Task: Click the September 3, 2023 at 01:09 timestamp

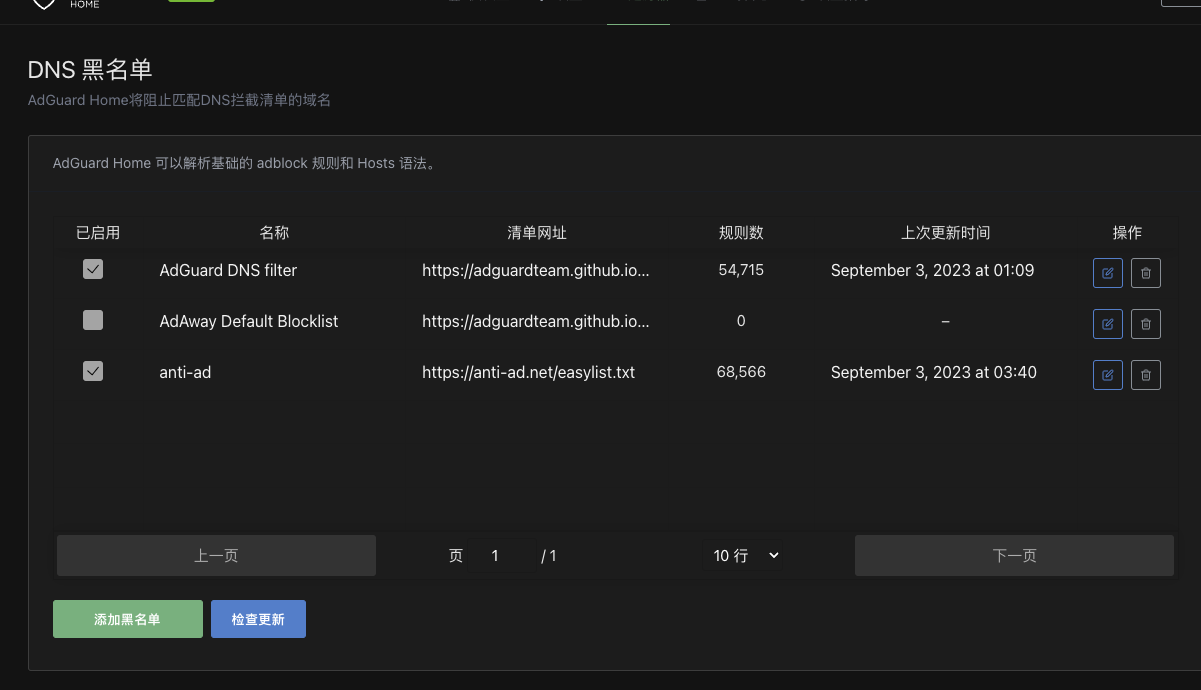Action: point(932,270)
